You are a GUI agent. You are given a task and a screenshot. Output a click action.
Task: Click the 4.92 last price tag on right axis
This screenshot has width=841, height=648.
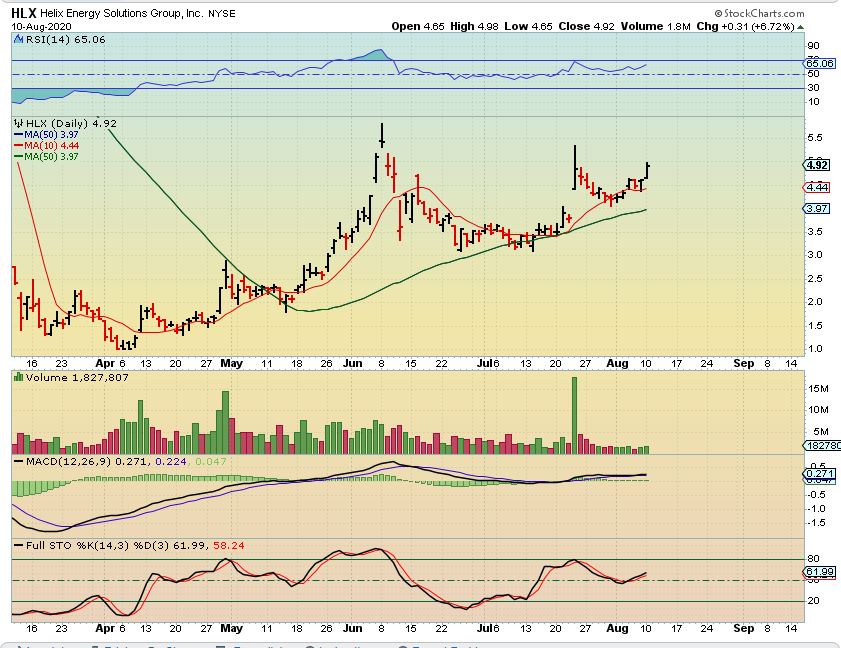pyautogui.click(x=817, y=165)
